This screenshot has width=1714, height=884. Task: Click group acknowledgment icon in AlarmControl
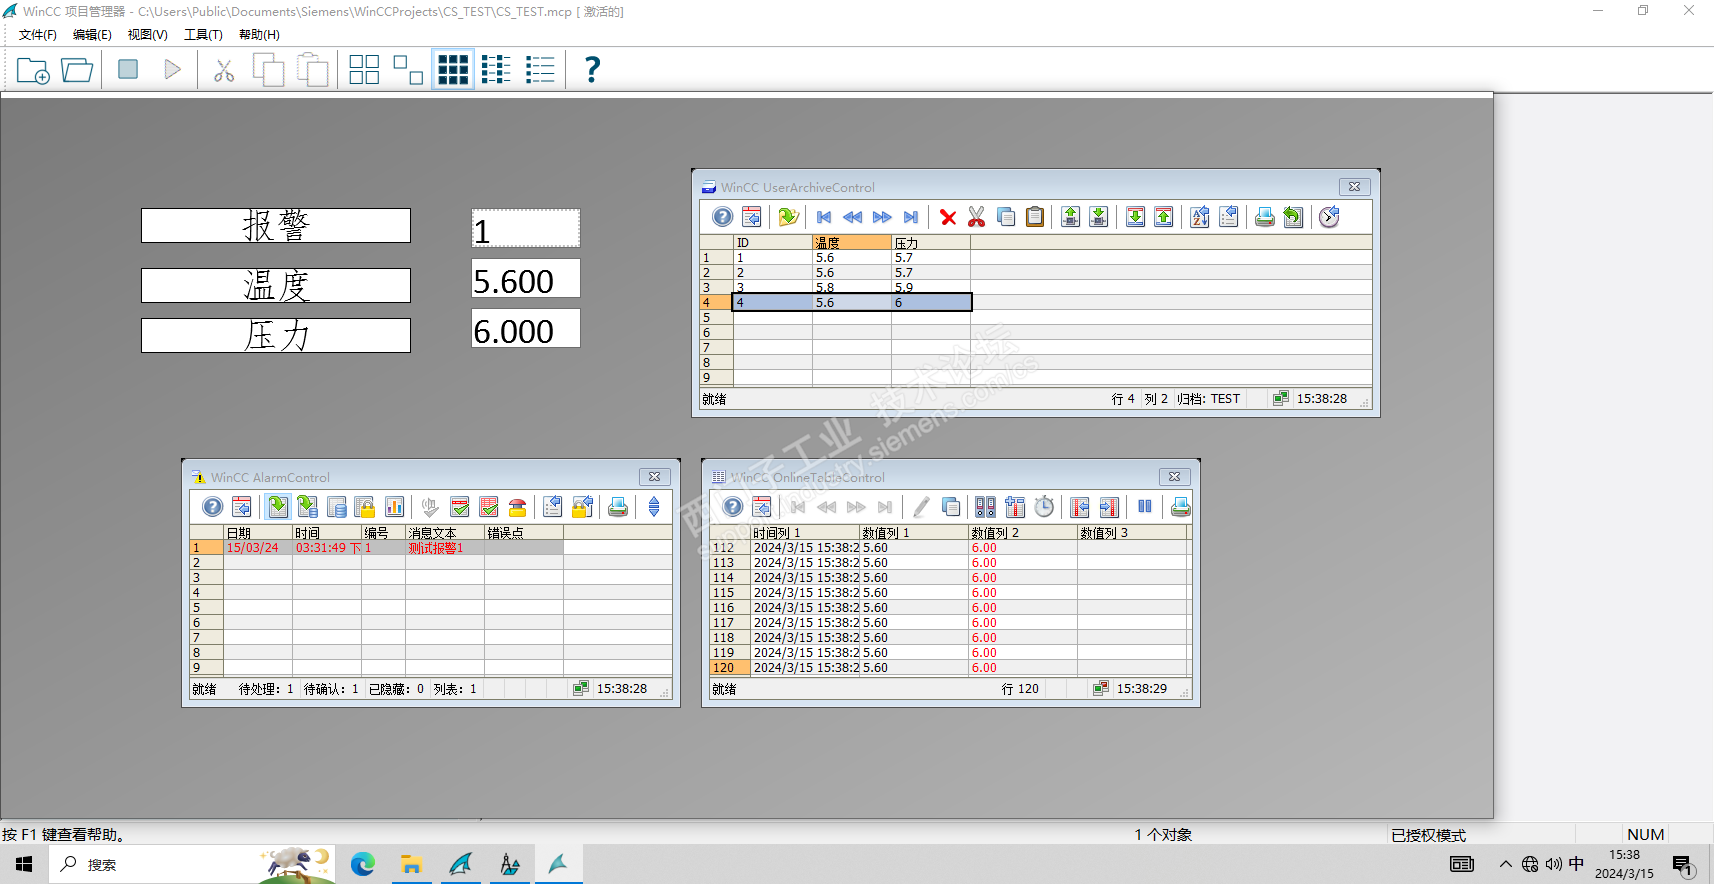(x=489, y=507)
